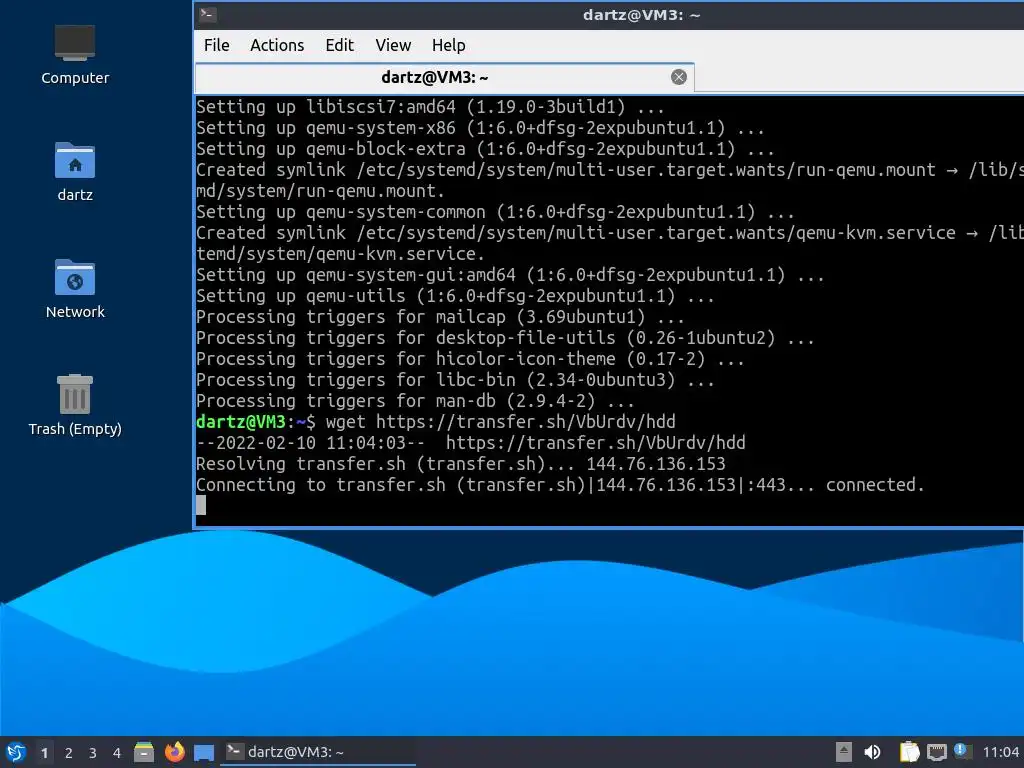Open the network connection tray icon
This screenshot has width=1024, height=768.
[936, 752]
